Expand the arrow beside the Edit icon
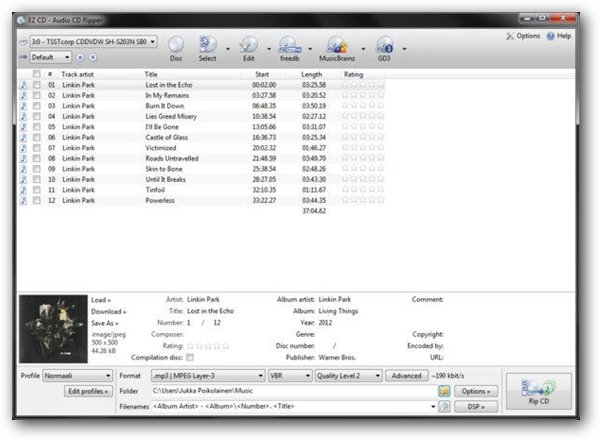This screenshot has width=600, height=440. point(269,49)
